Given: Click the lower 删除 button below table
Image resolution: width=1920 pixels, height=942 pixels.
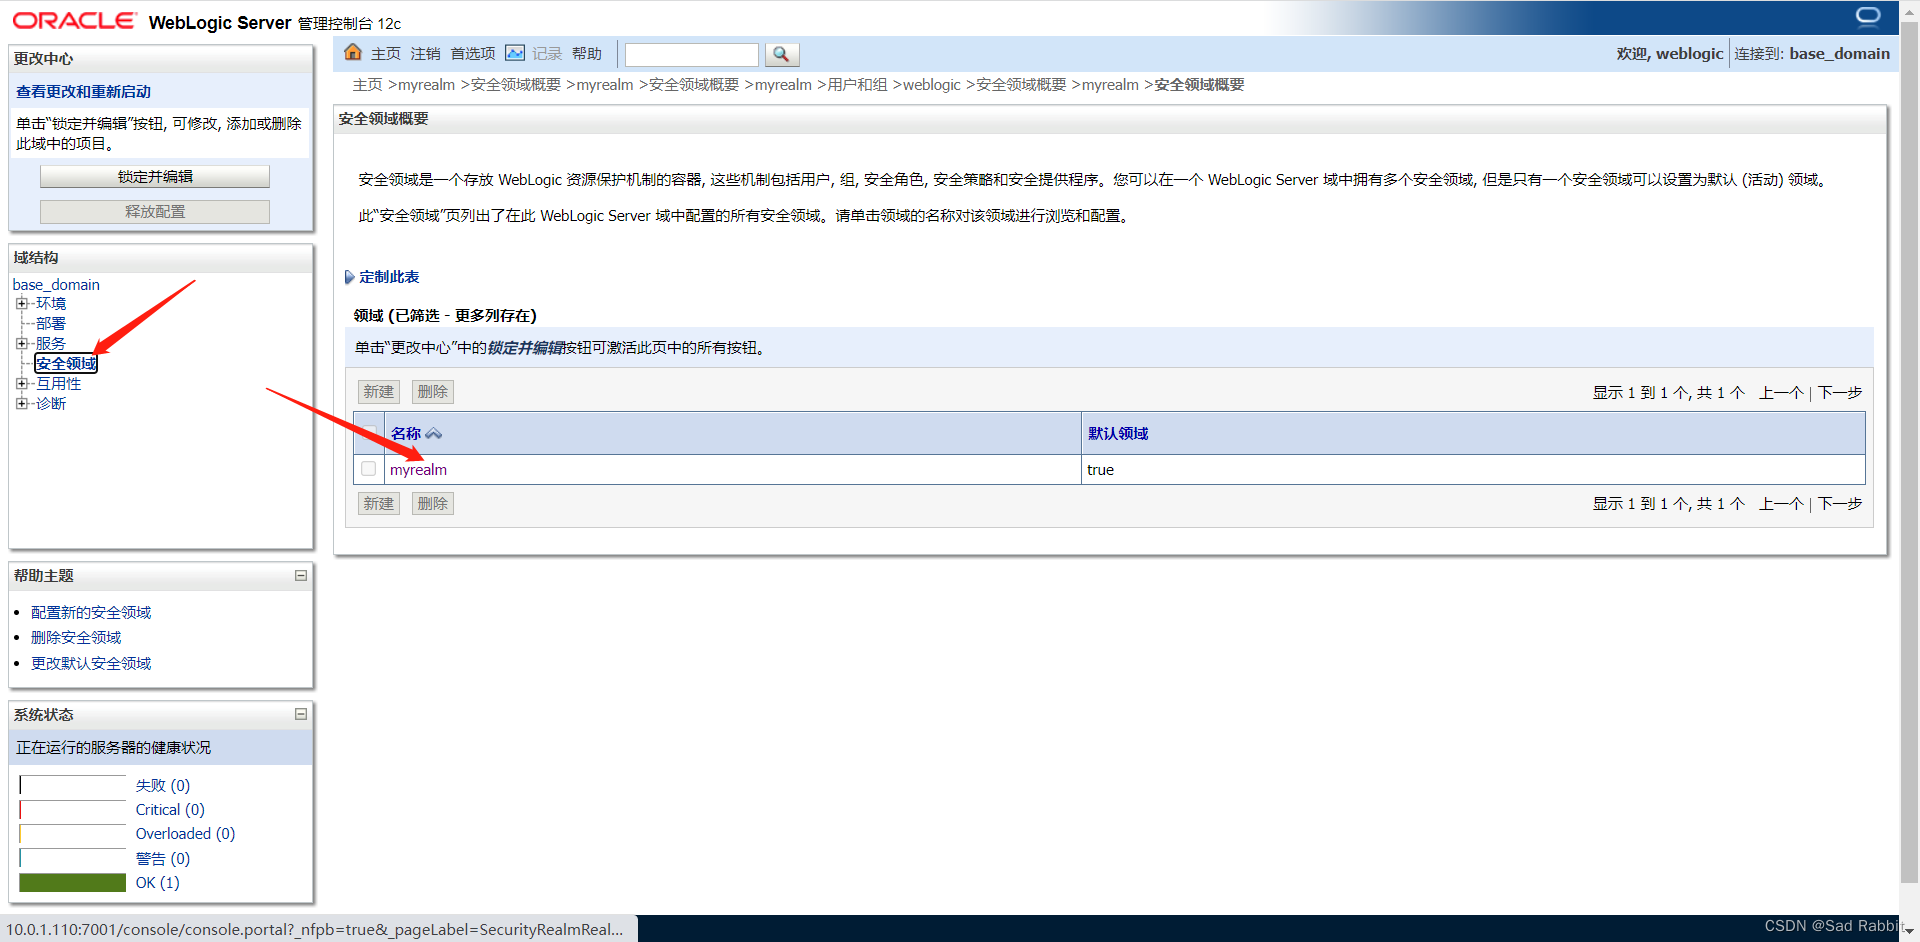Looking at the screenshot, I should coord(432,504).
